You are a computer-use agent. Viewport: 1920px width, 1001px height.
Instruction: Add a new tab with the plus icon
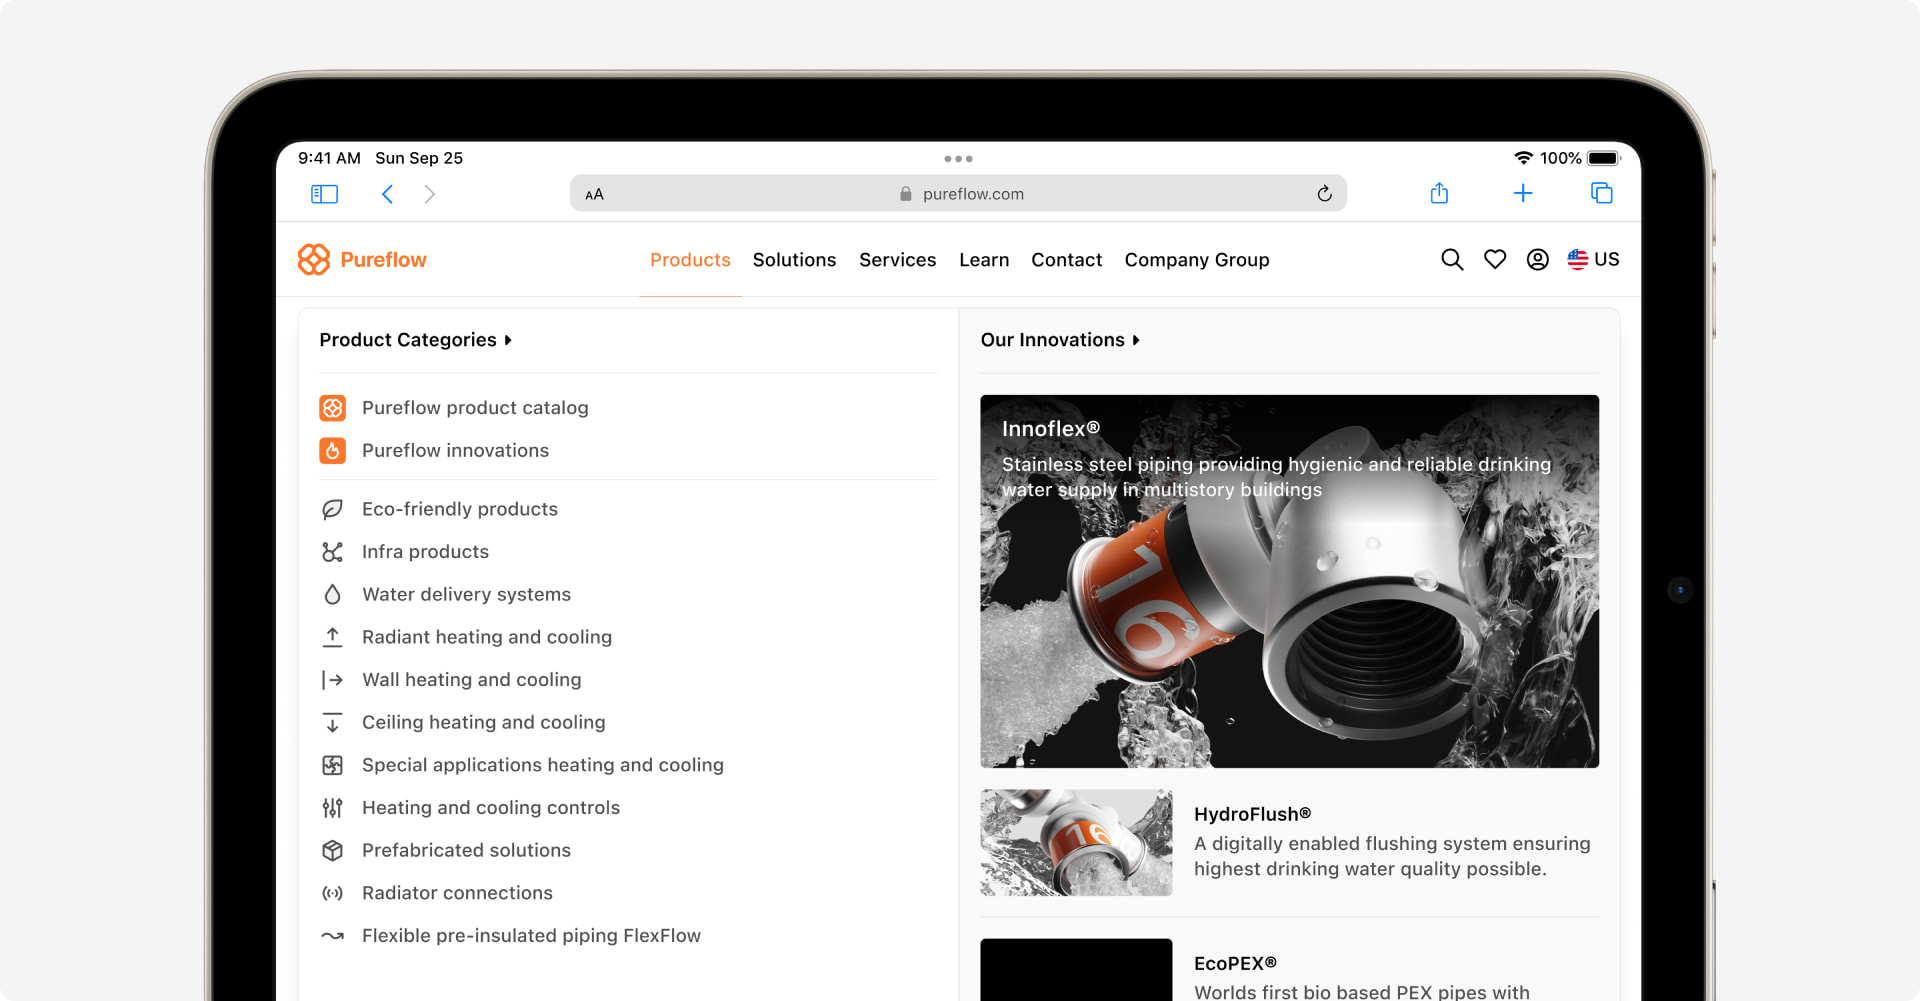click(1523, 193)
